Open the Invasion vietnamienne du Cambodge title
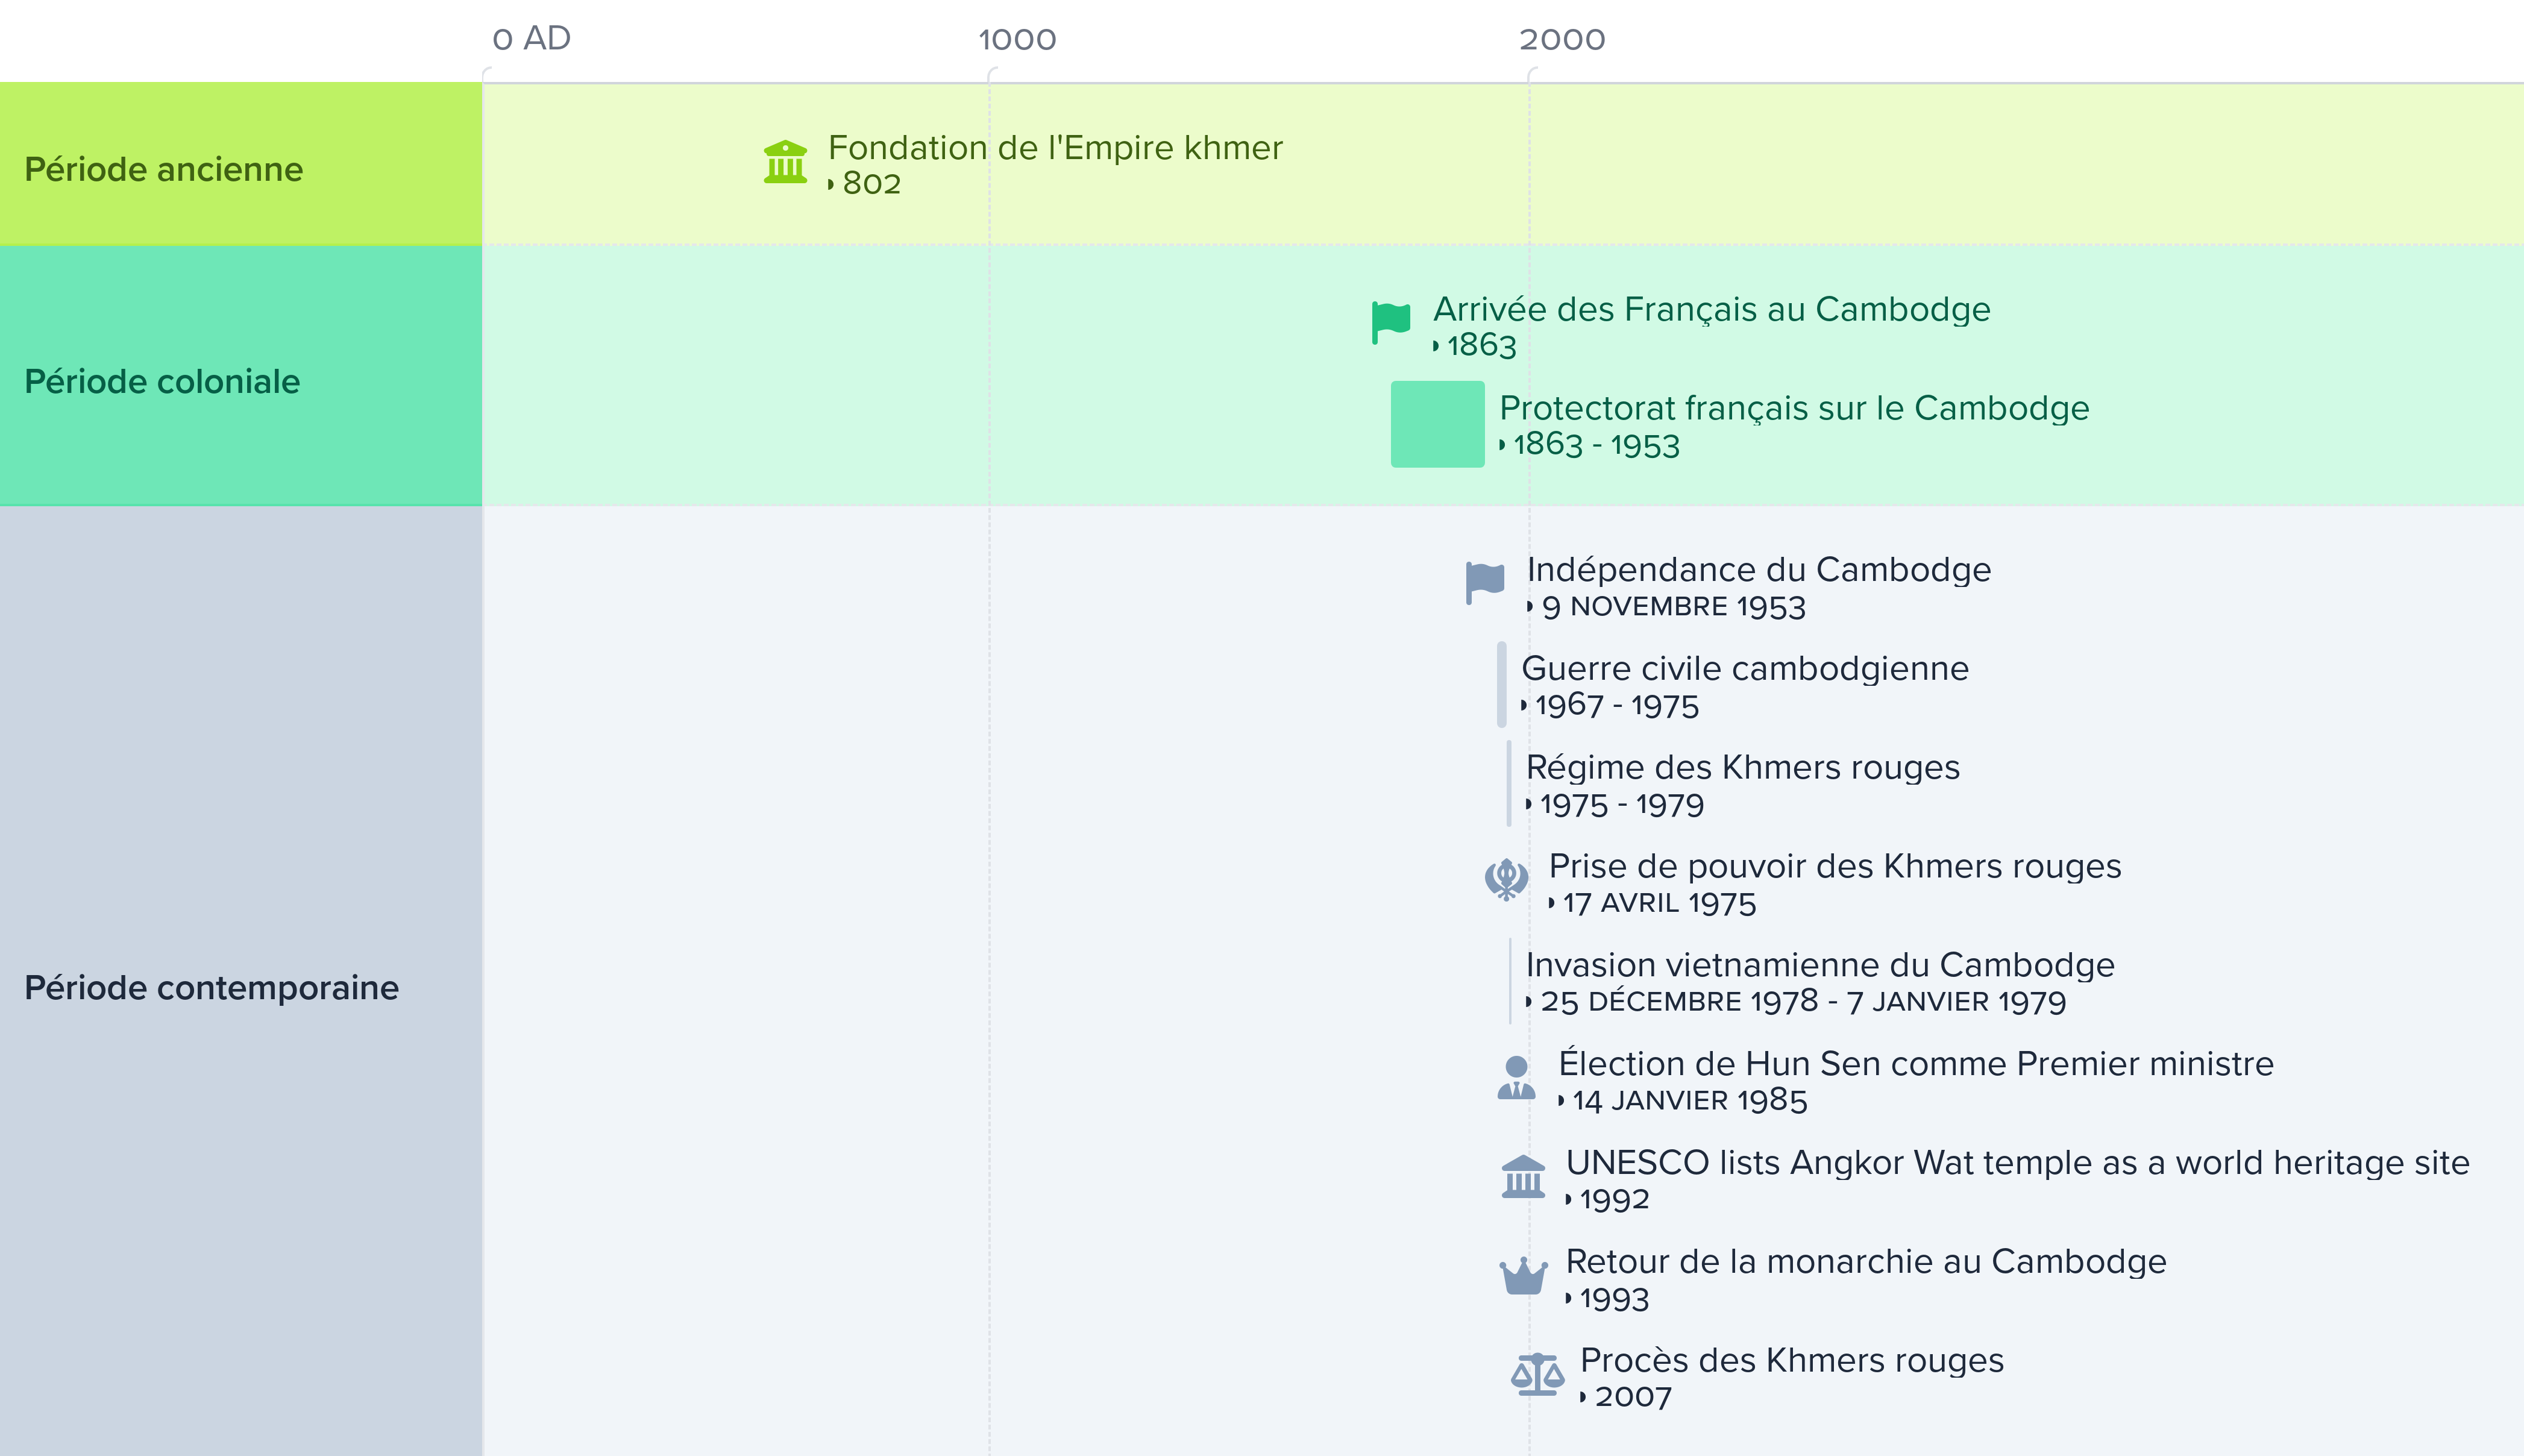Screen dimensions: 2524x1456 pyautogui.click(x=1819, y=965)
